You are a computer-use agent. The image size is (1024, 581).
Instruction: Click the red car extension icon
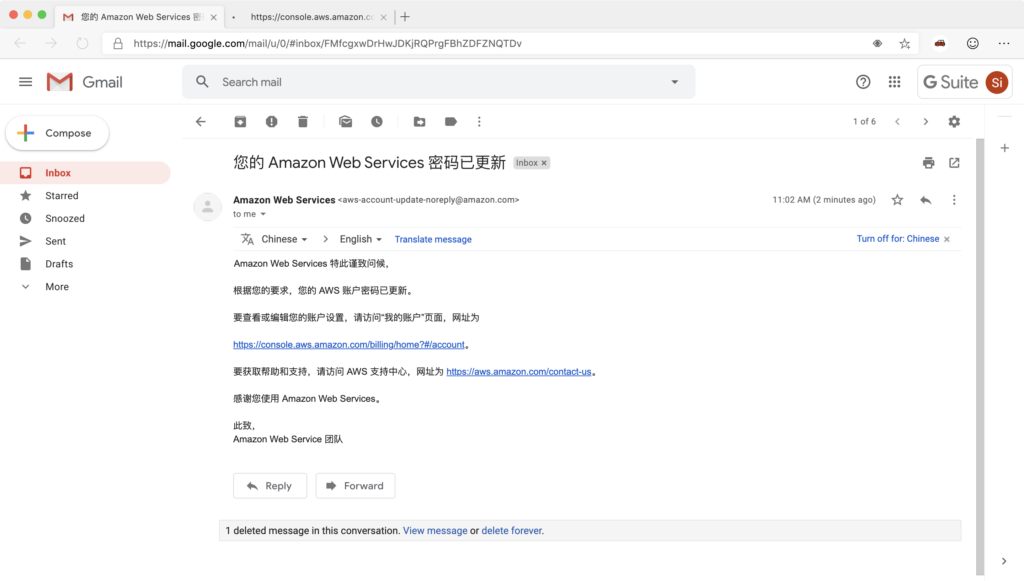(940, 44)
